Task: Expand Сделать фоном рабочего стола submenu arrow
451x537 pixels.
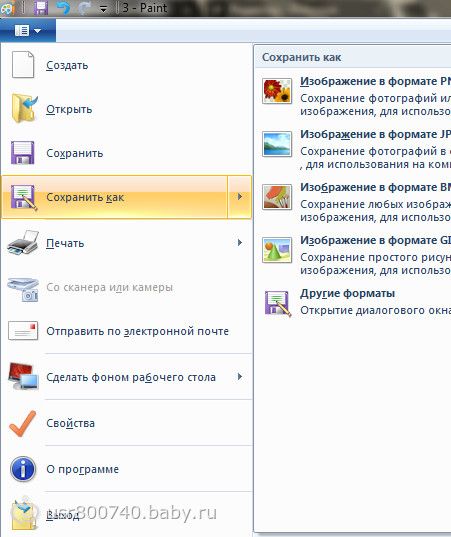Action: coord(240,377)
